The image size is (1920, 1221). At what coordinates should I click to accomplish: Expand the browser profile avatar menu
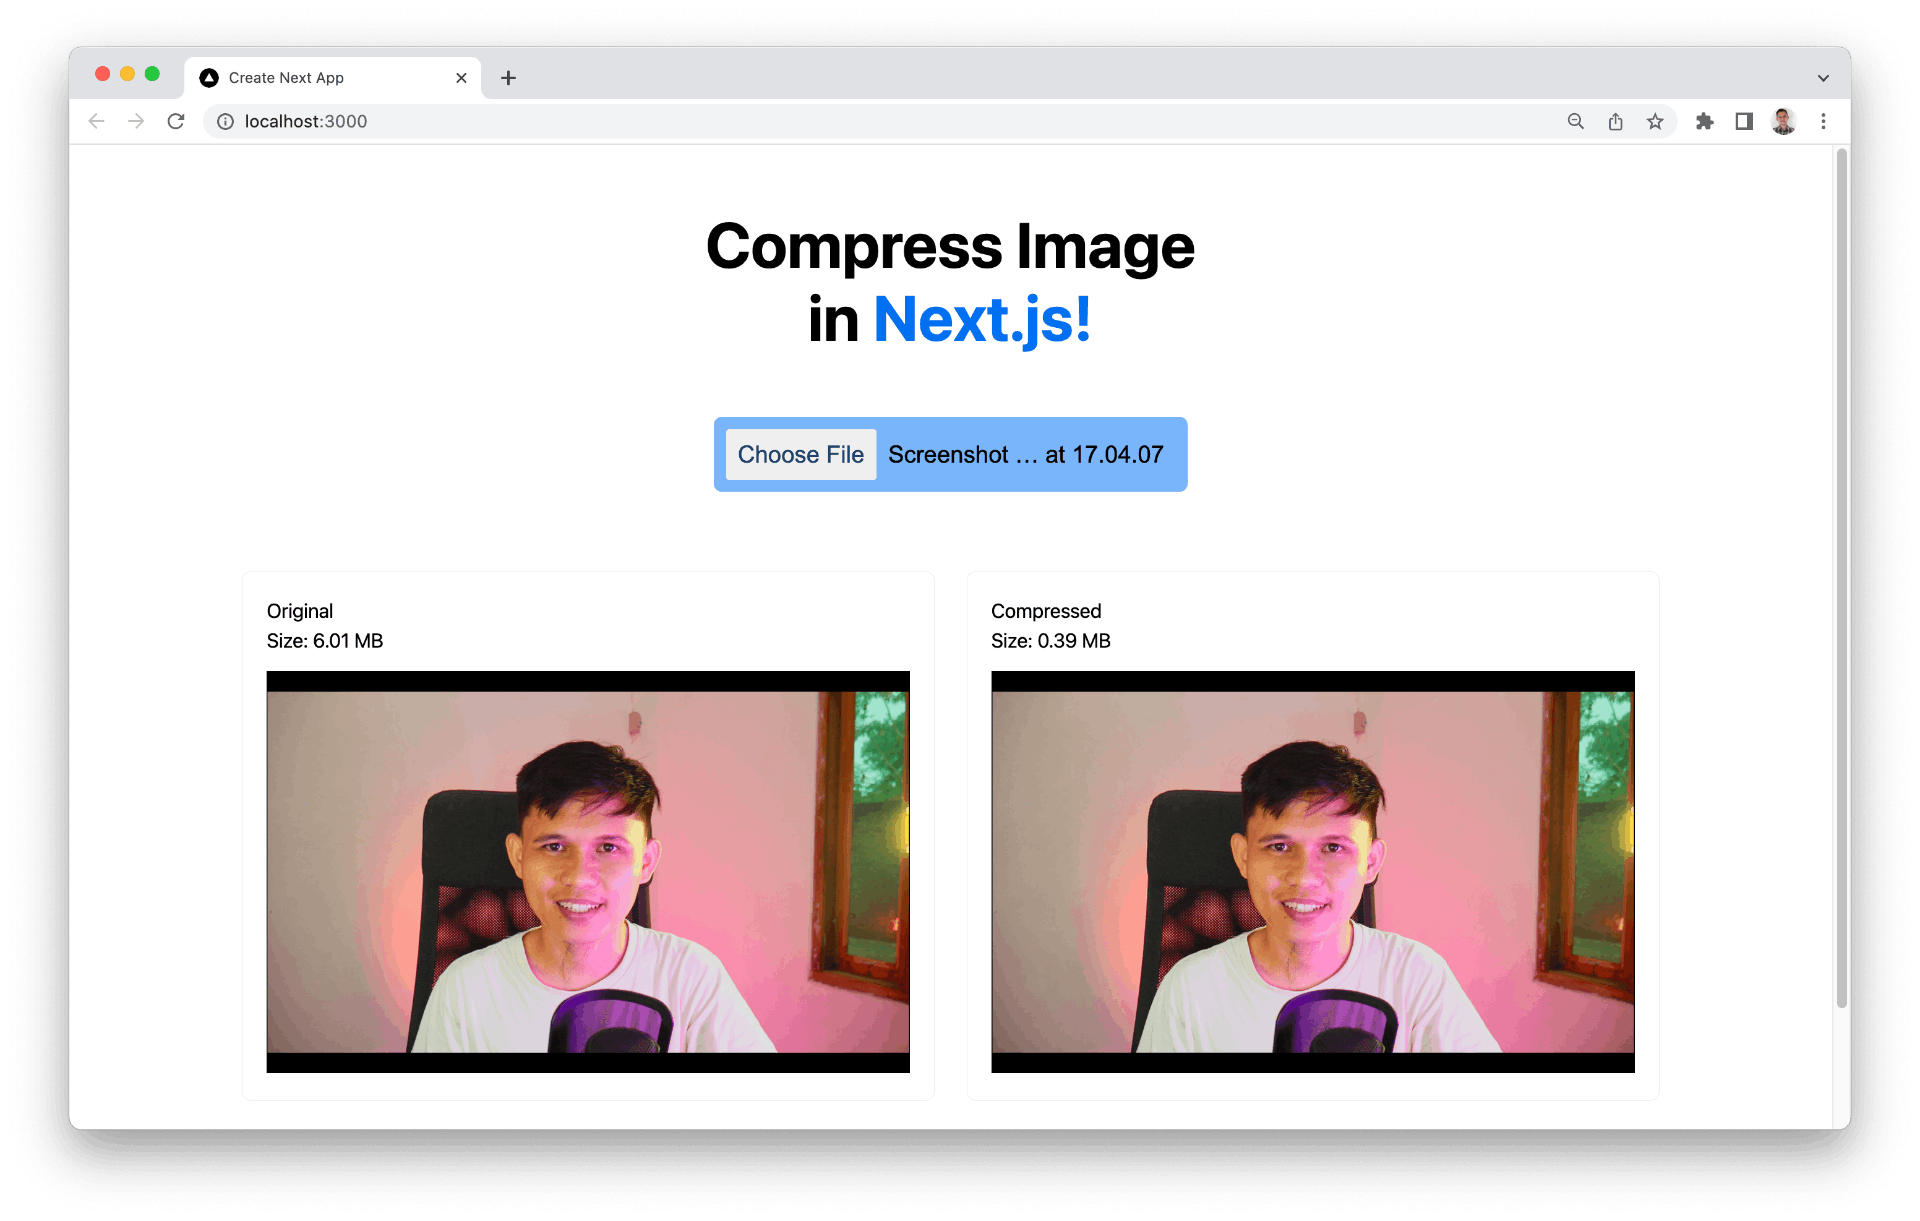pos(1784,121)
